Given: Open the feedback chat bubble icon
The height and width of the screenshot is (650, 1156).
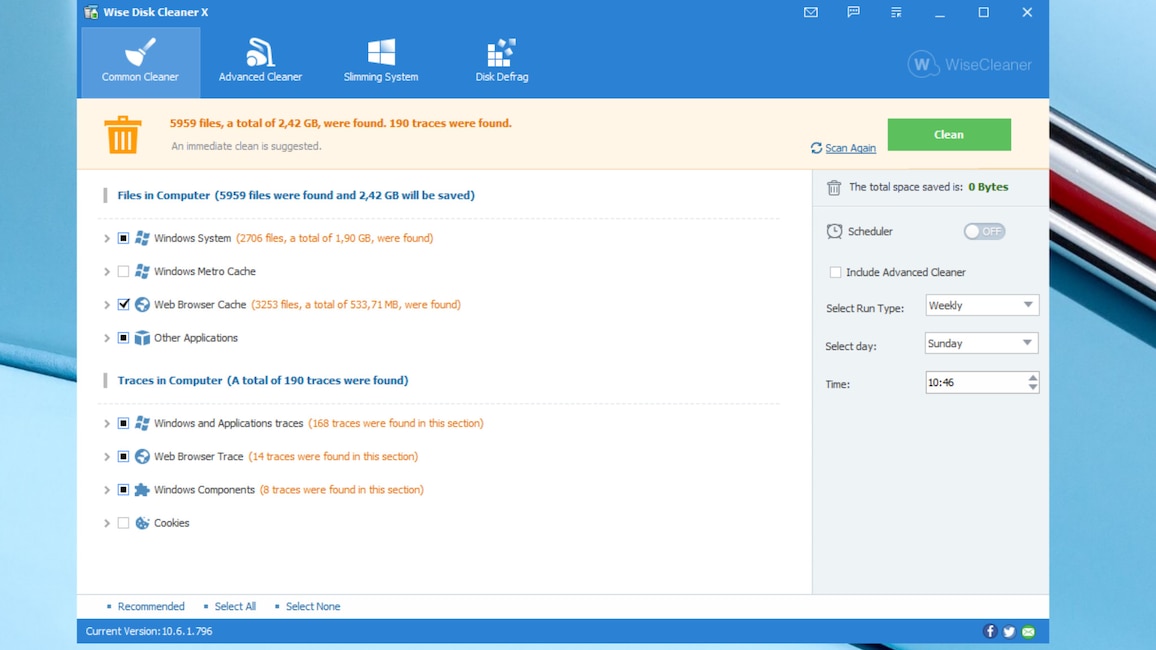Looking at the screenshot, I should point(853,13).
